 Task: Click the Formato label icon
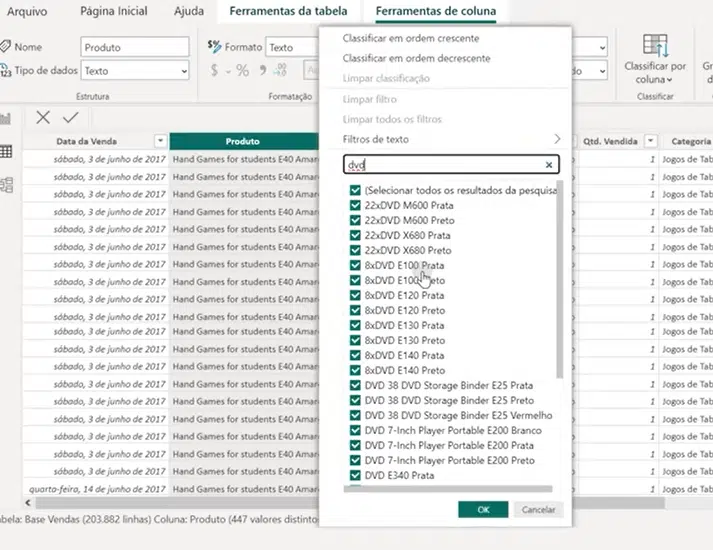(x=214, y=46)
